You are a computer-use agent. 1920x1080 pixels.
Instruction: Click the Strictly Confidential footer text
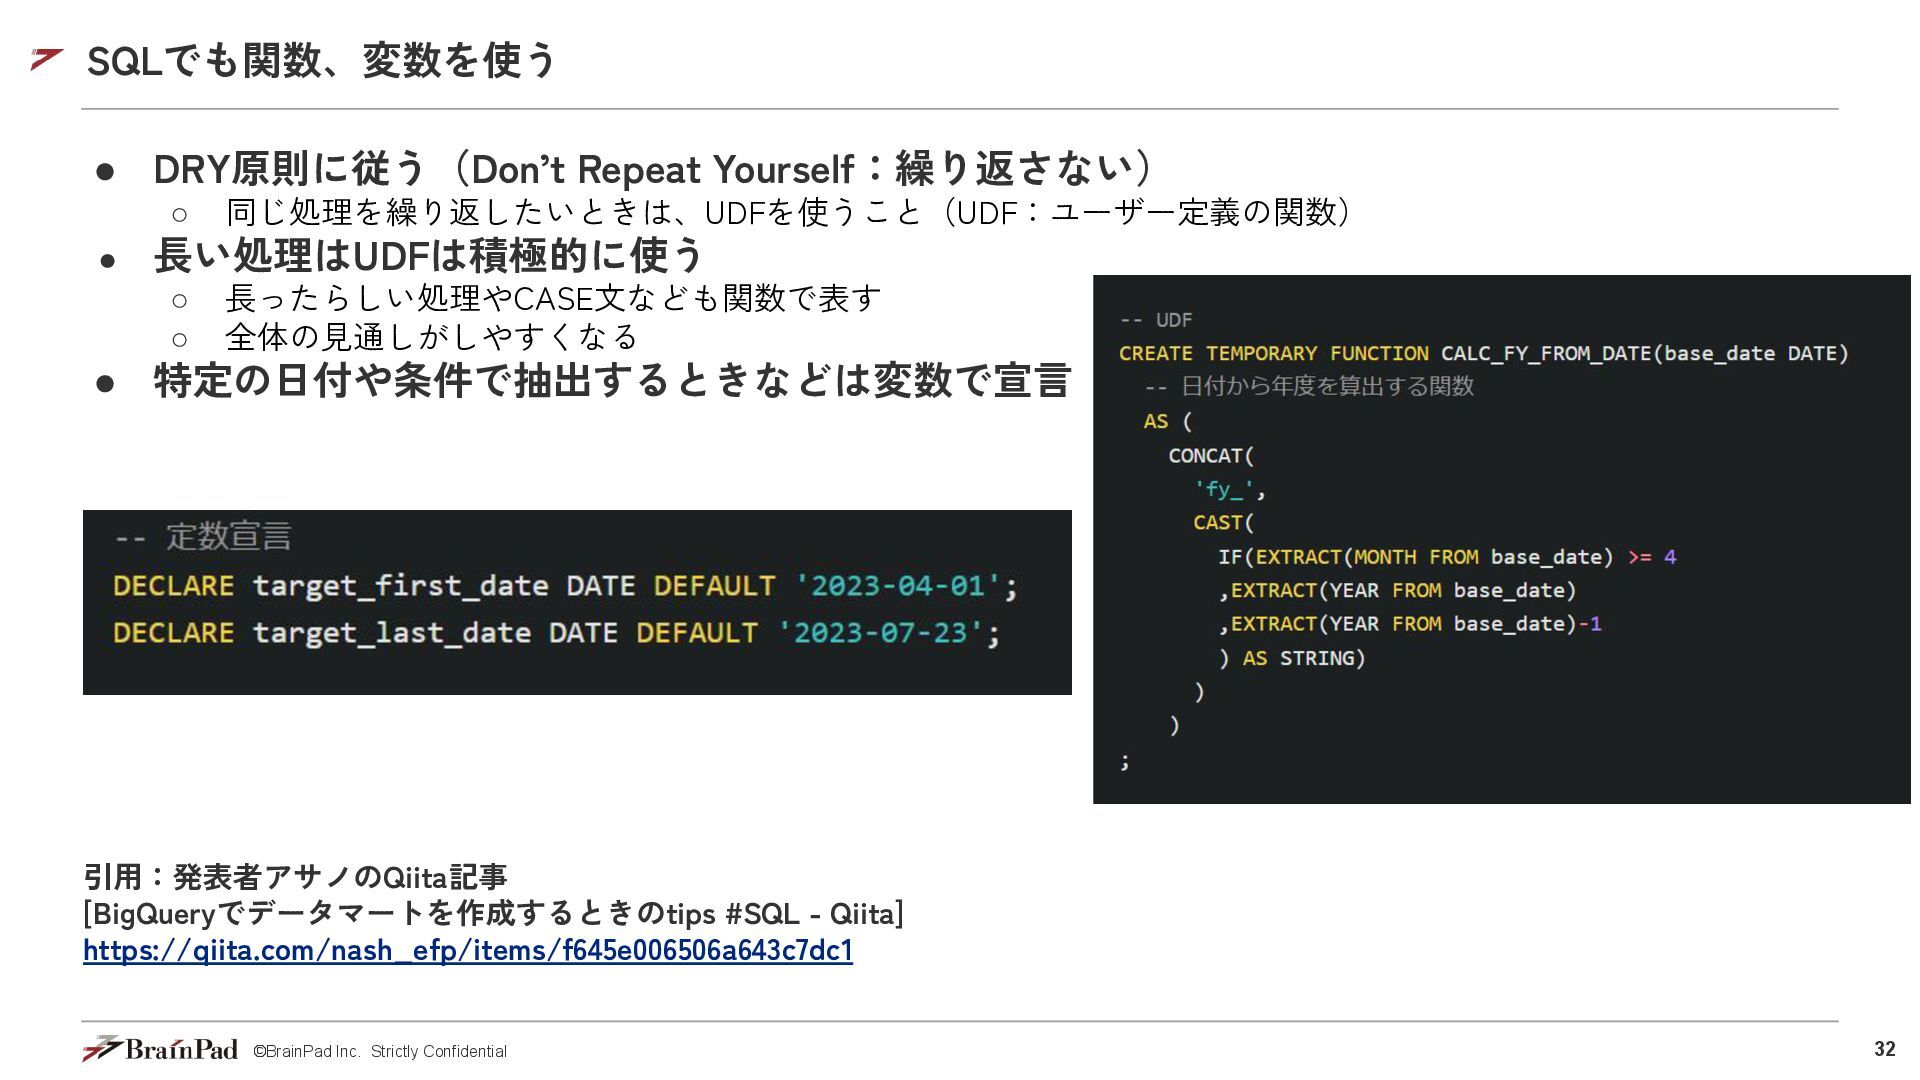[x=438, y=1051]
